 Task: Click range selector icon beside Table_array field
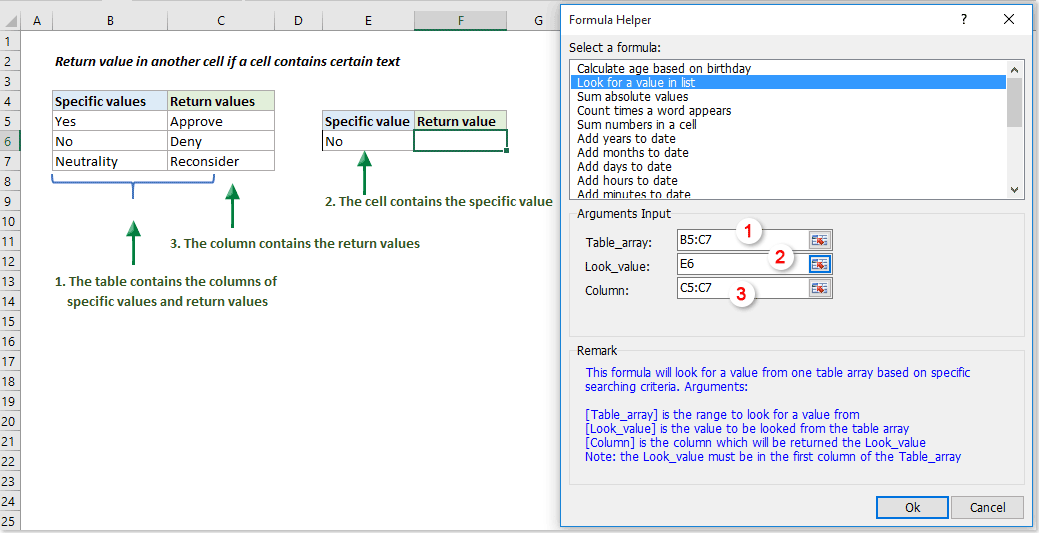tap(820, 240)
